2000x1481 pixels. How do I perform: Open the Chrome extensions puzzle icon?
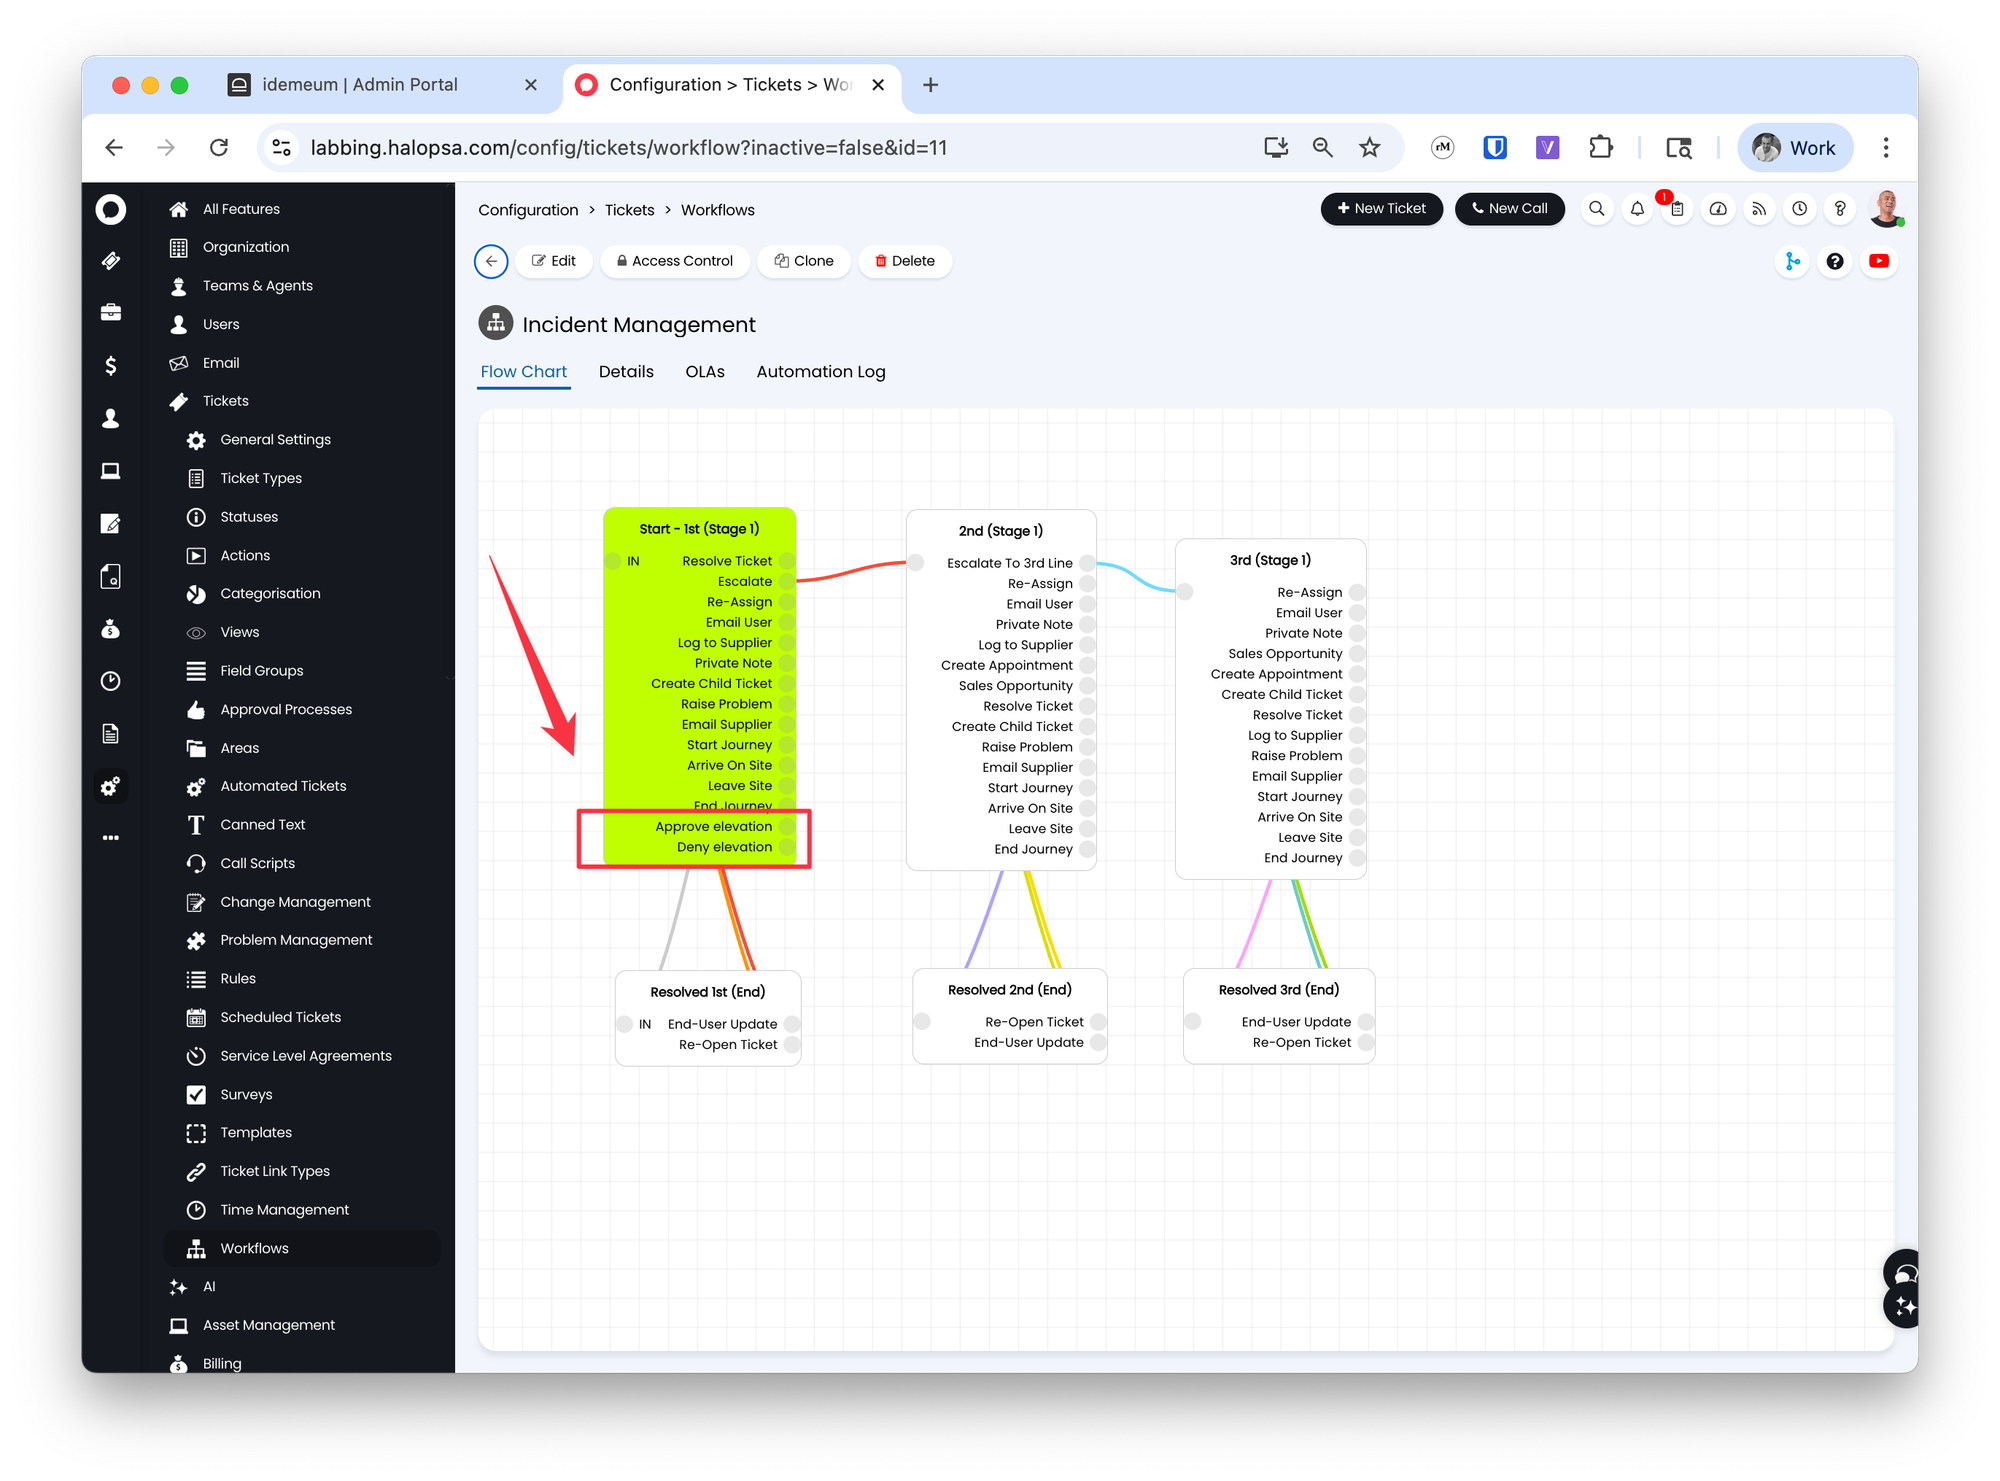pos(1601,148)
